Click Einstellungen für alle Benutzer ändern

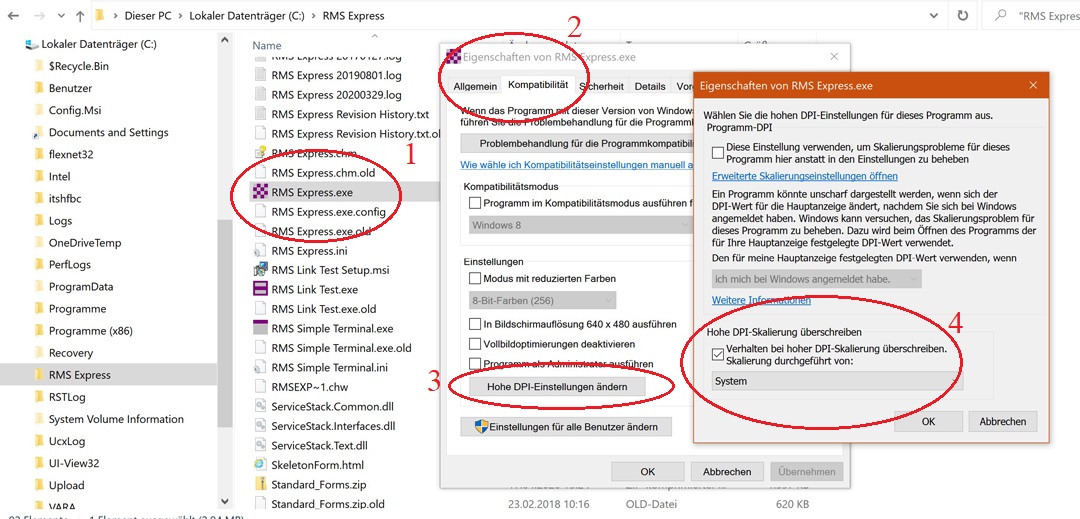coord(565,427)
